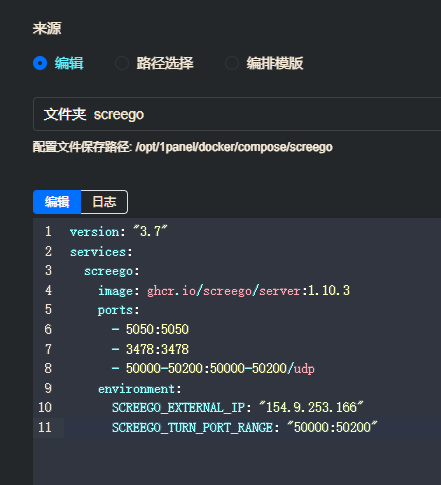Place cursor on services: line

(x=101, y=252)
